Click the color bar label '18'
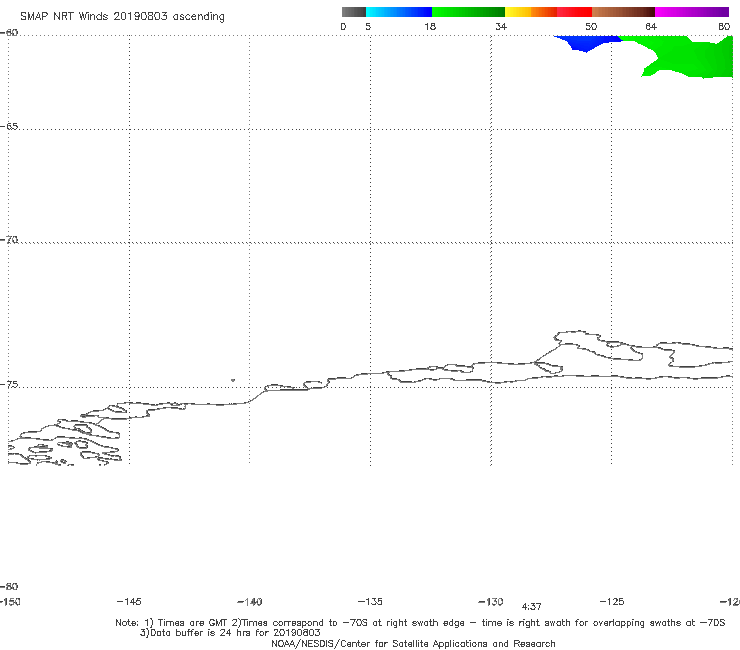The height and width of the screenshot is (650, 740). pos(430,26)
